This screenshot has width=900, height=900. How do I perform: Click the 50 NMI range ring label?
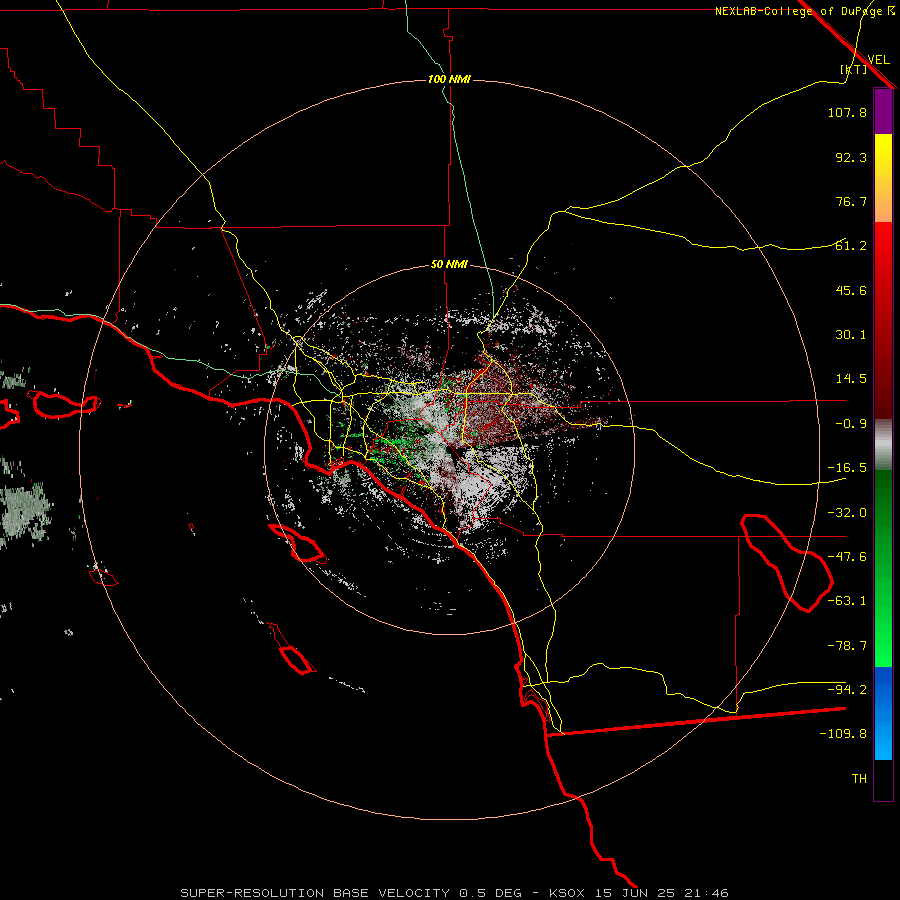(449, 265)
